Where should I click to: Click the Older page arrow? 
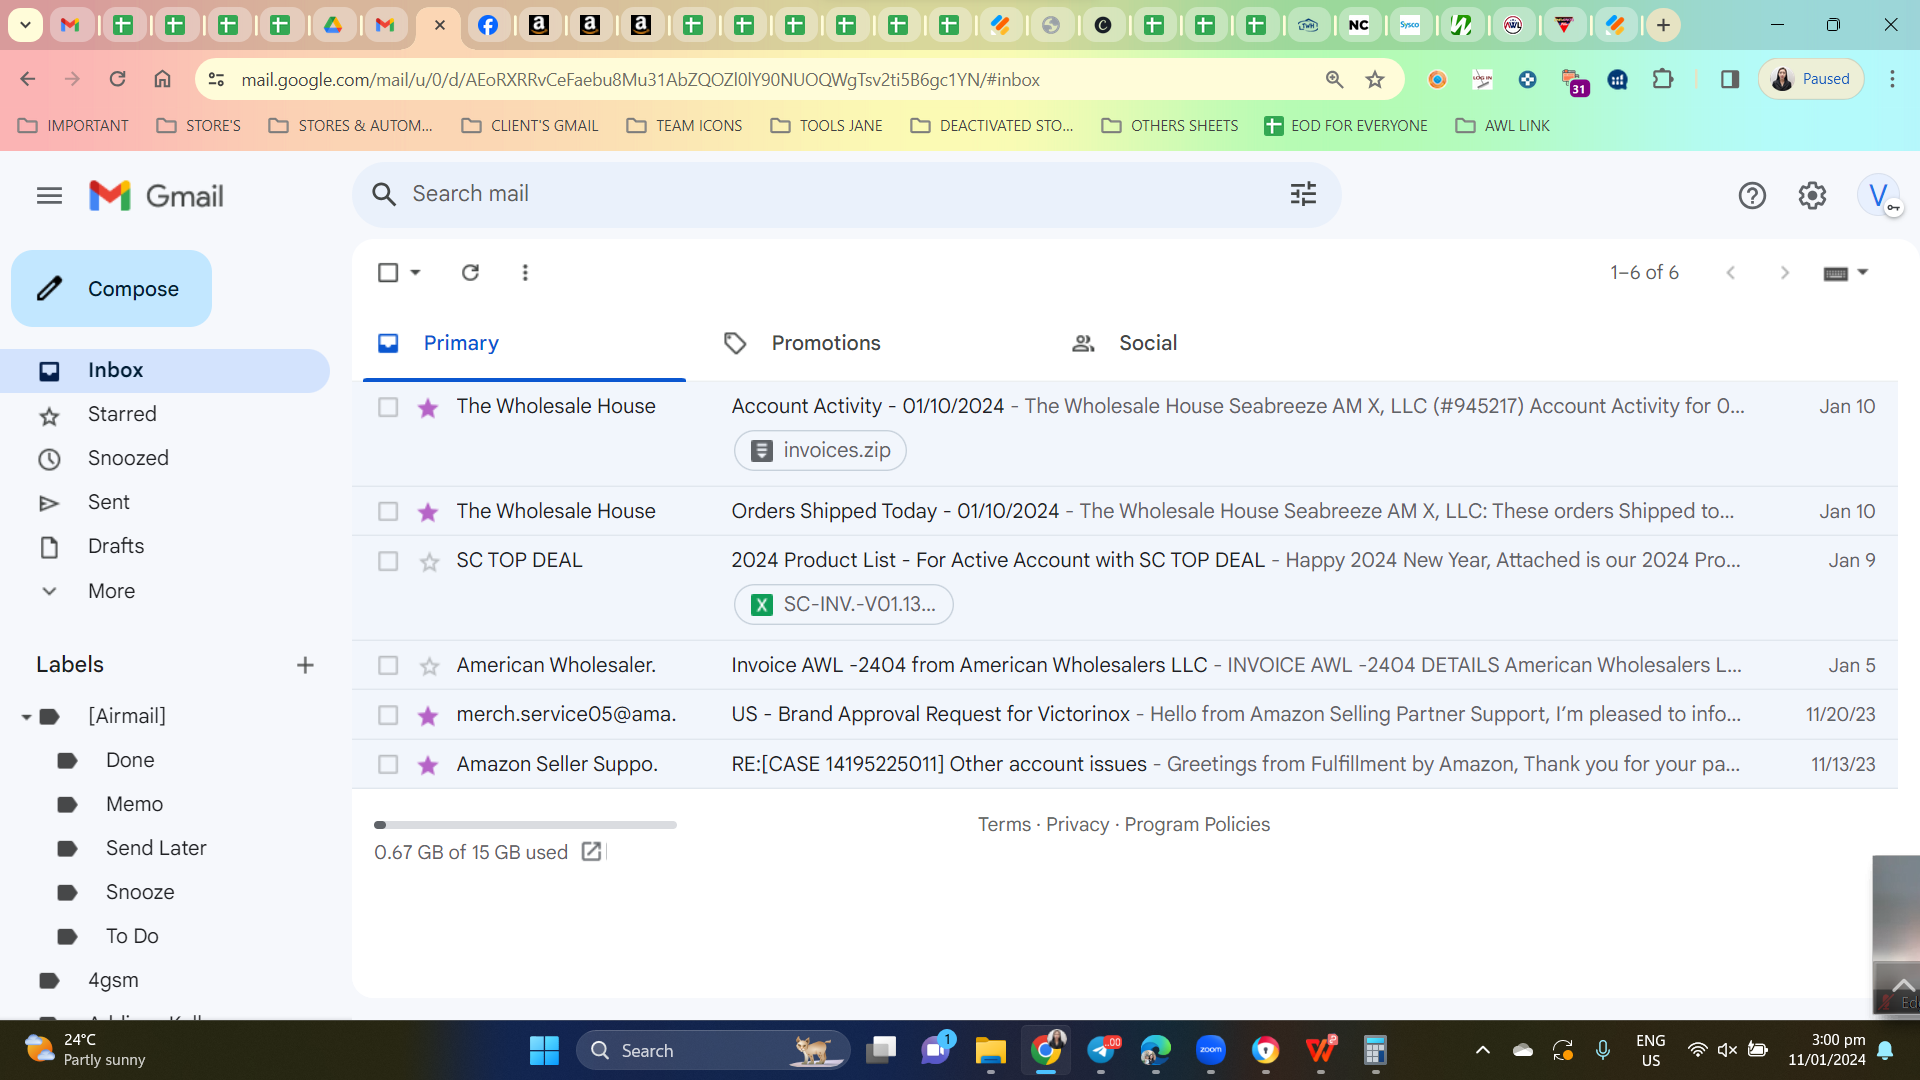1784,272
